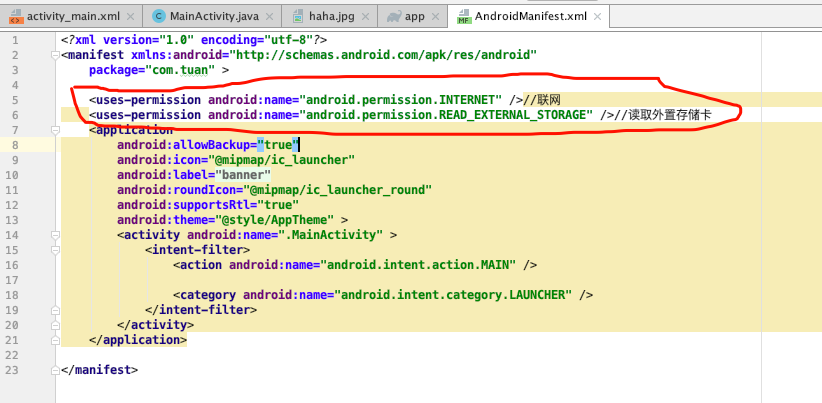Click the fold end marker at </application>

[55, 340]
